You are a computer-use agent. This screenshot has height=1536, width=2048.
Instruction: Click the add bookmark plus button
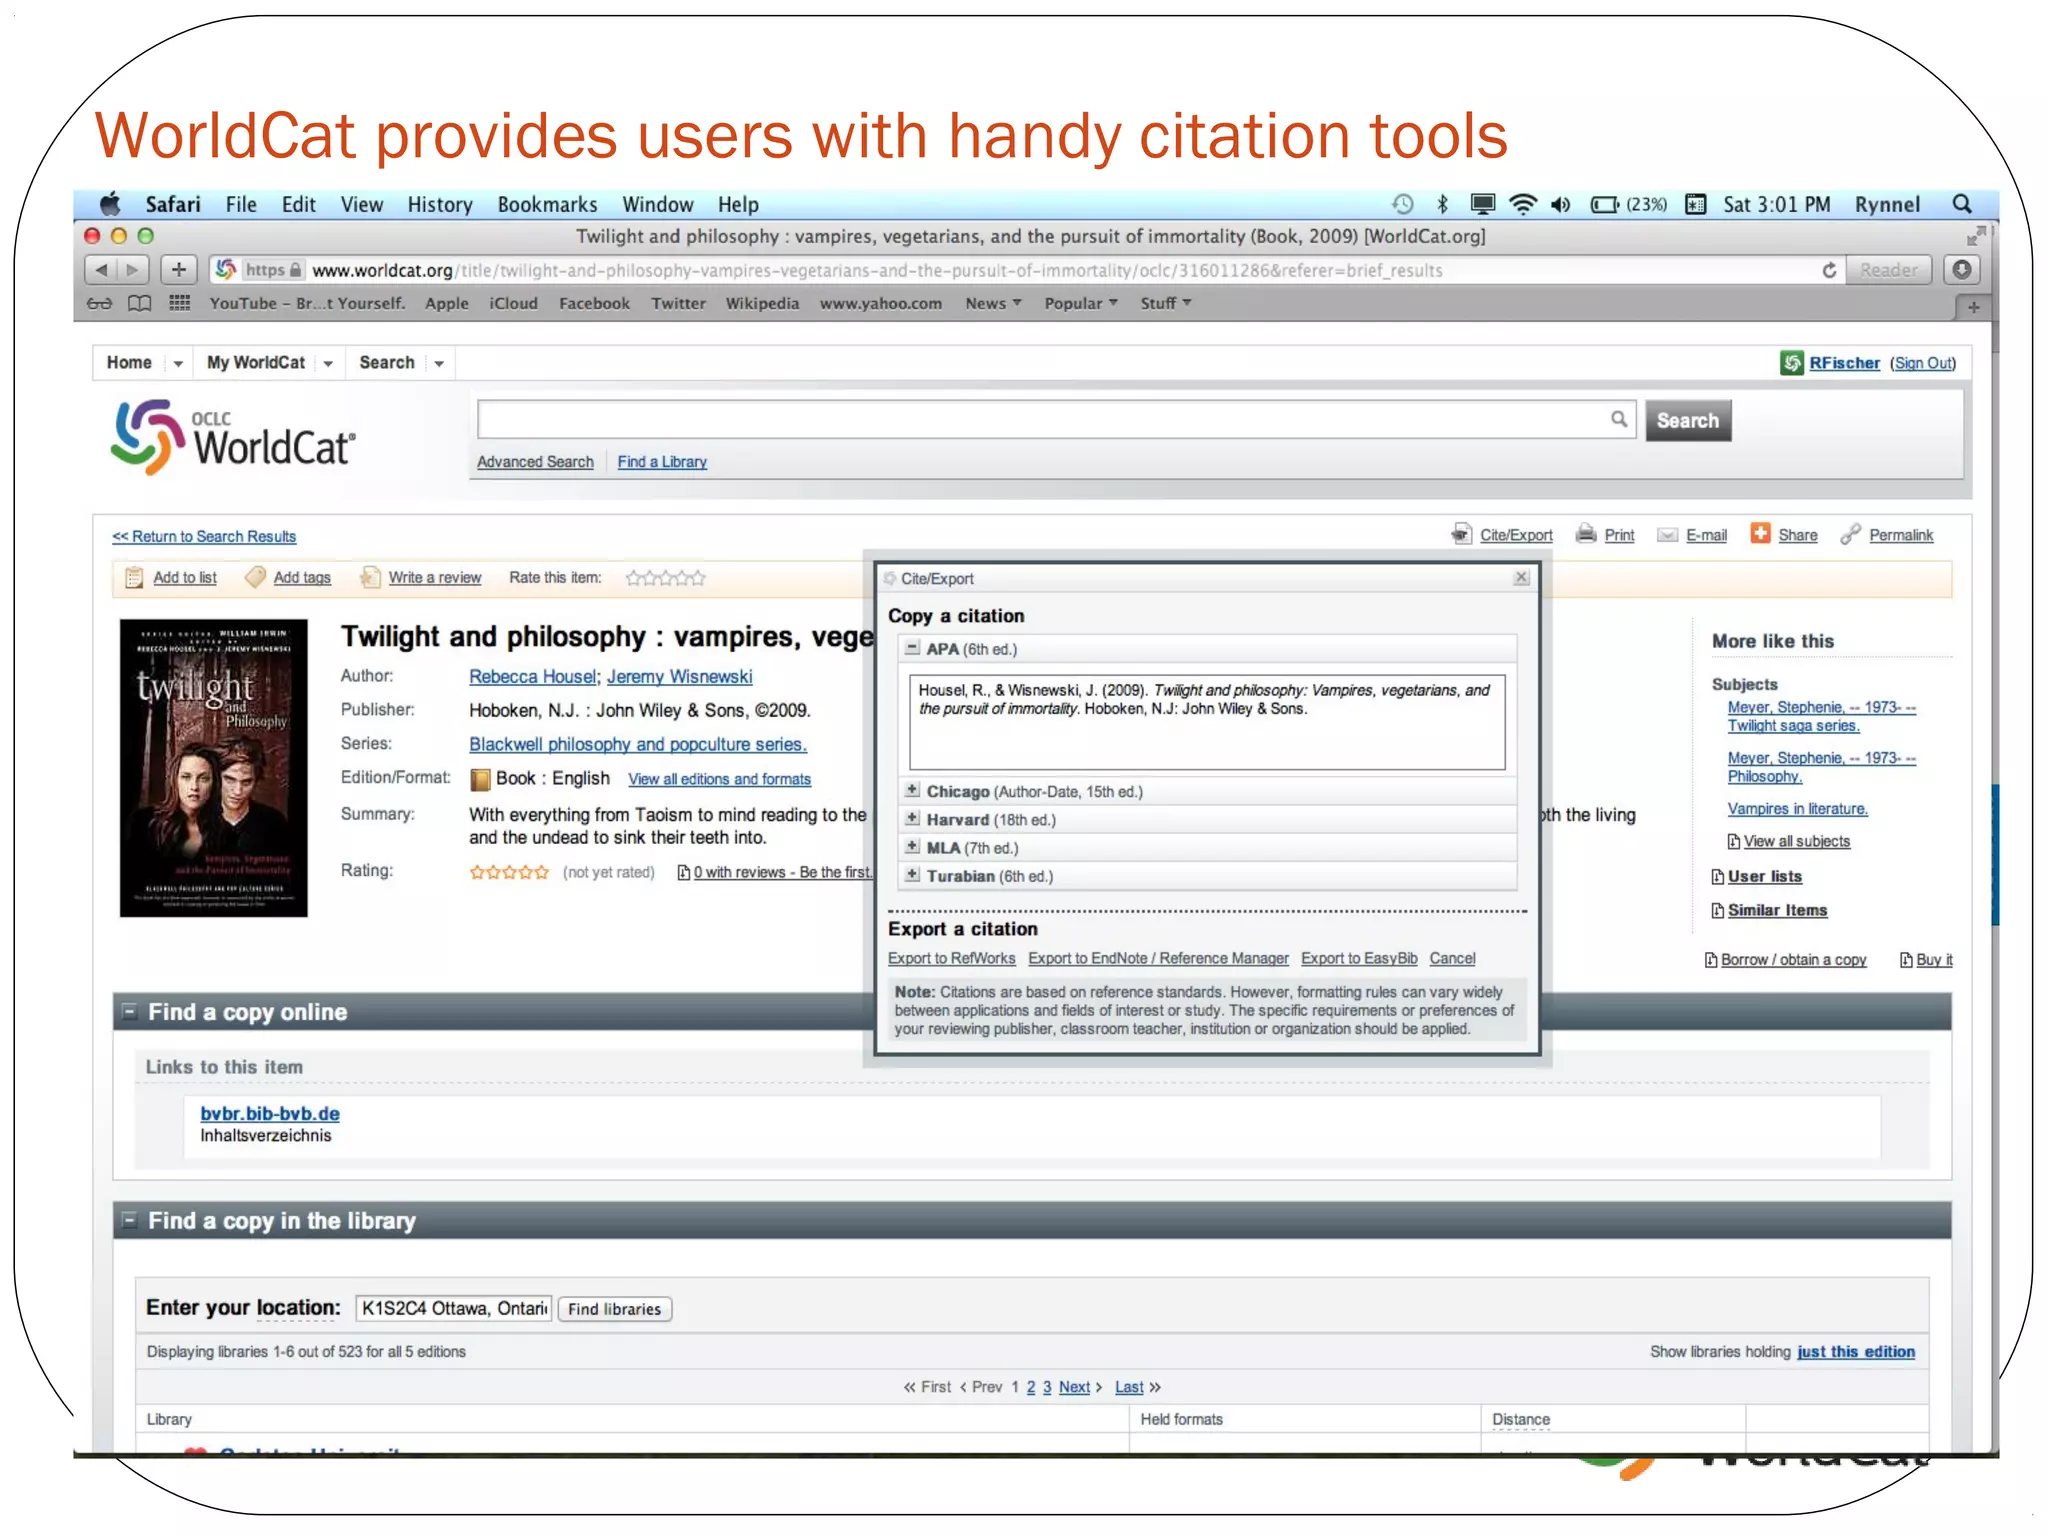178,269
